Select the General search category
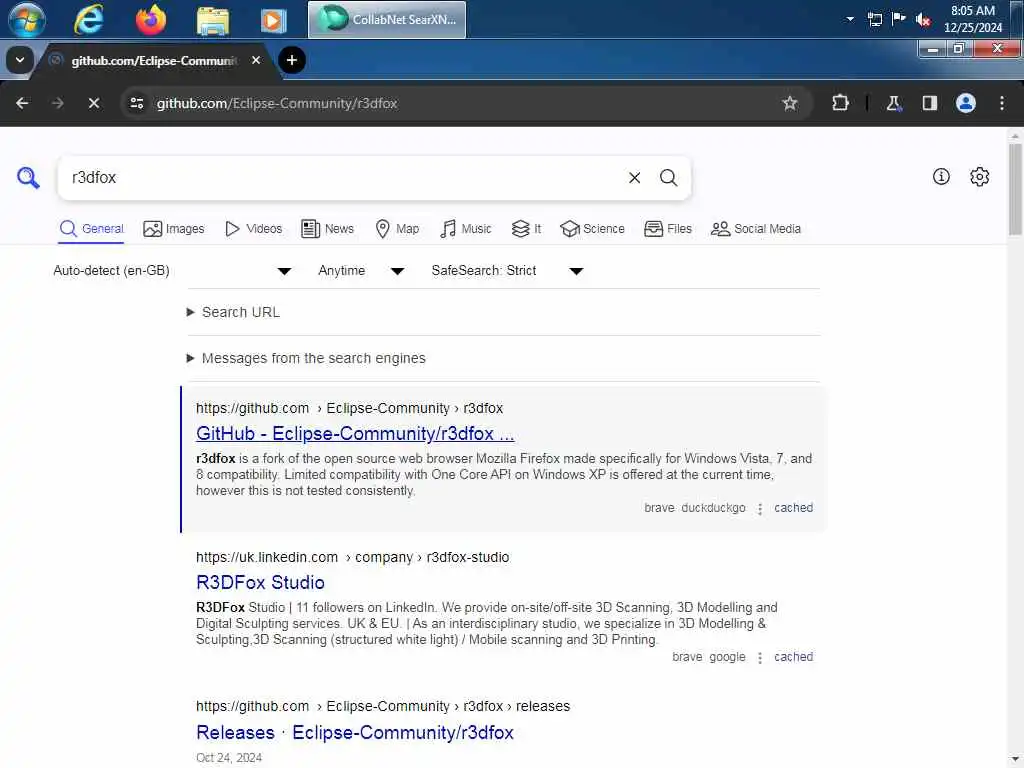Viewport: 1024px width, 768px height. coord(91,229)
